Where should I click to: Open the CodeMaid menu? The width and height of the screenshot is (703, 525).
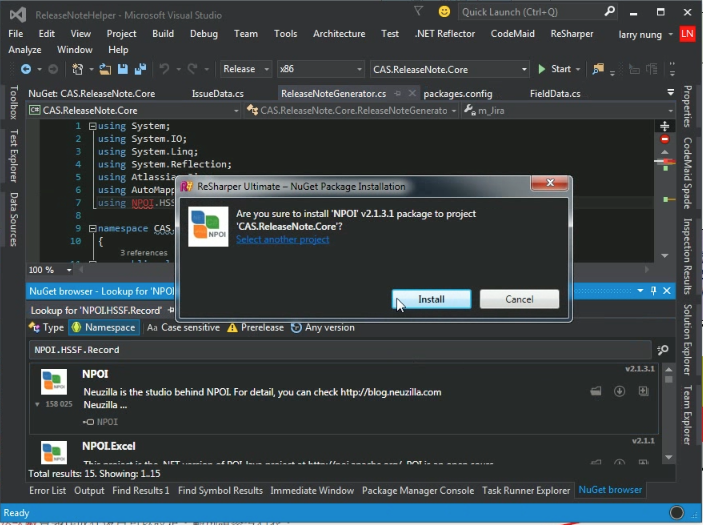pyautogui.click(x=512, y=34)
